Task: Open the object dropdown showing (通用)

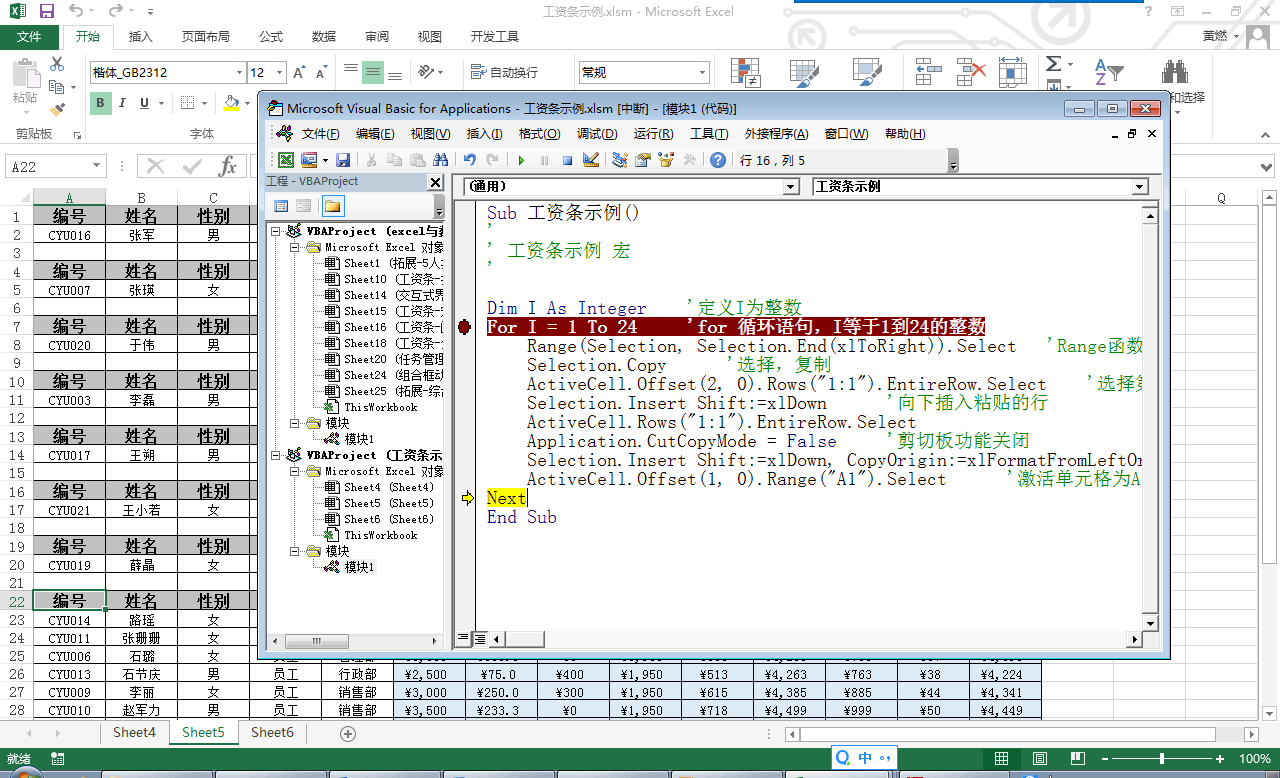Action: point(790,187)
